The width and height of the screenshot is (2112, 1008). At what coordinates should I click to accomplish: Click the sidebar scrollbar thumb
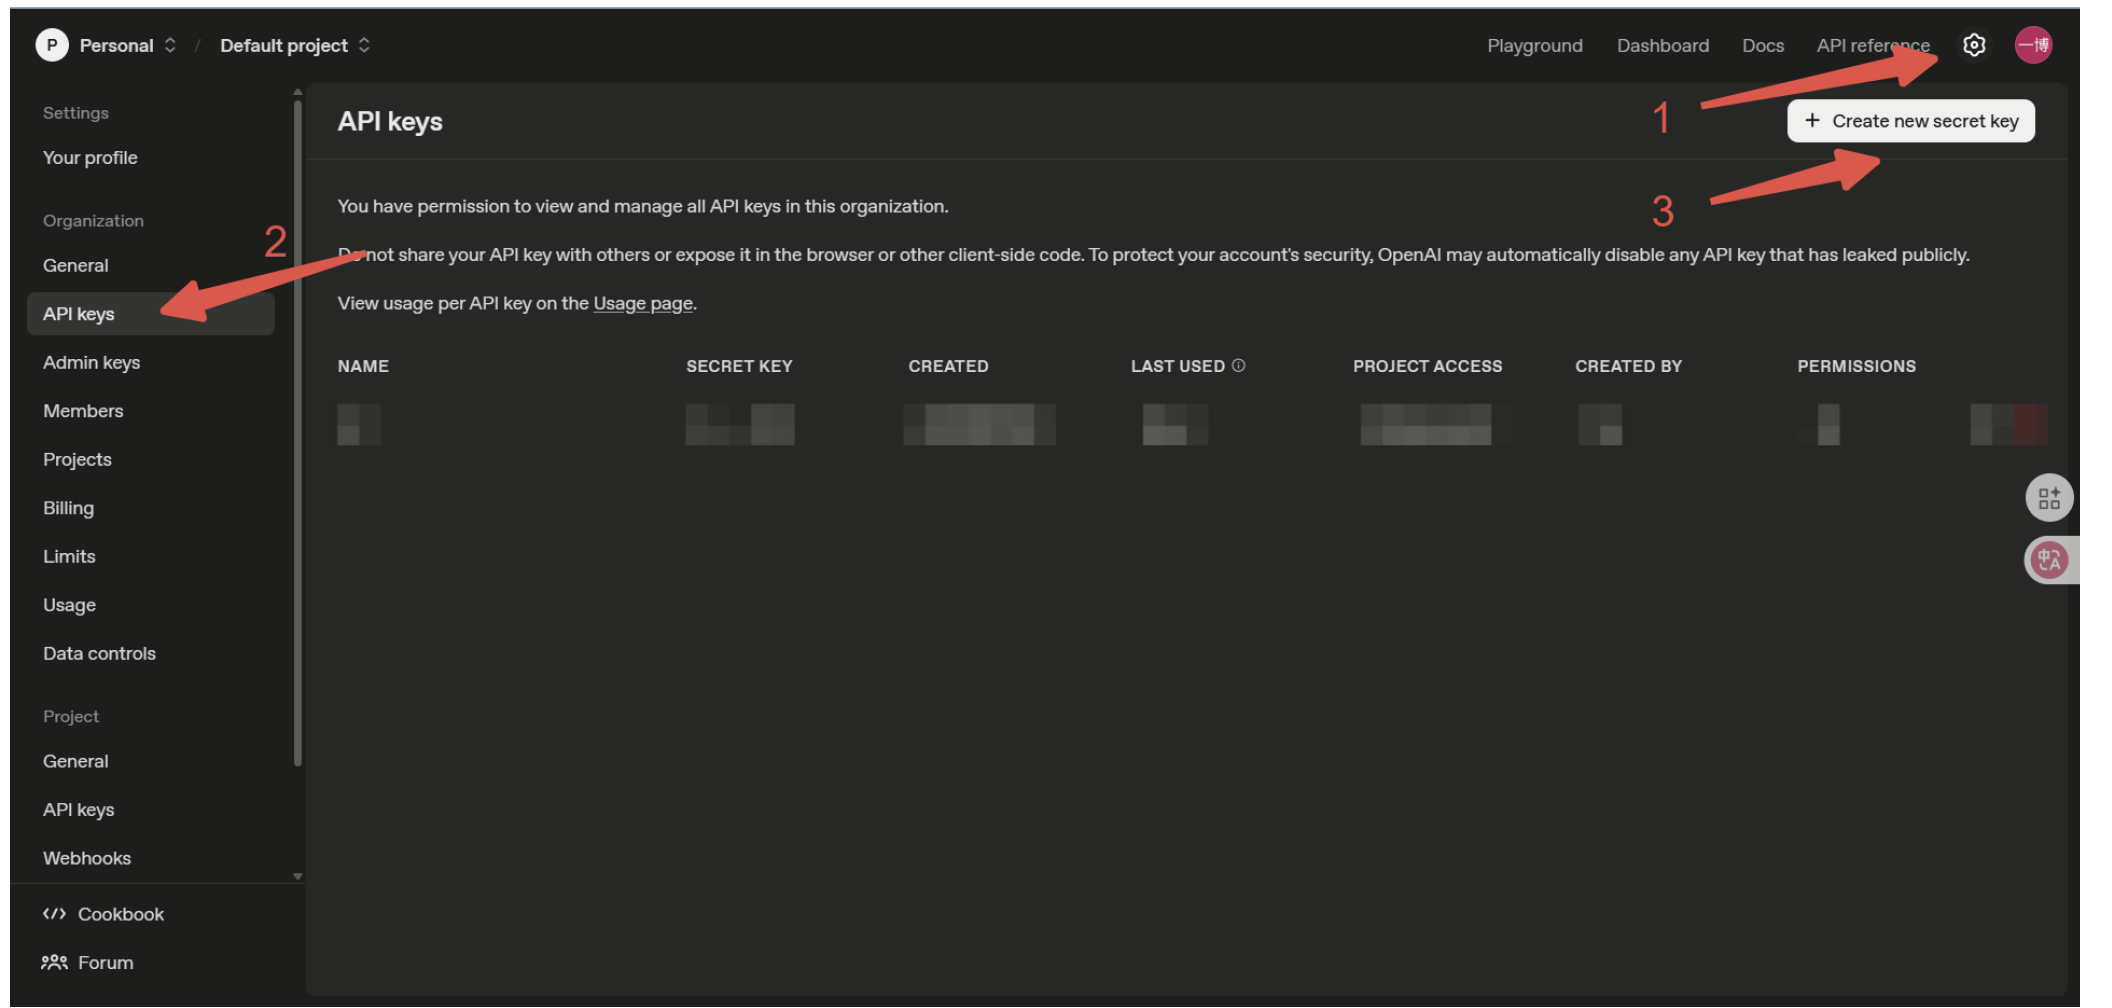(x=298, y=432)
